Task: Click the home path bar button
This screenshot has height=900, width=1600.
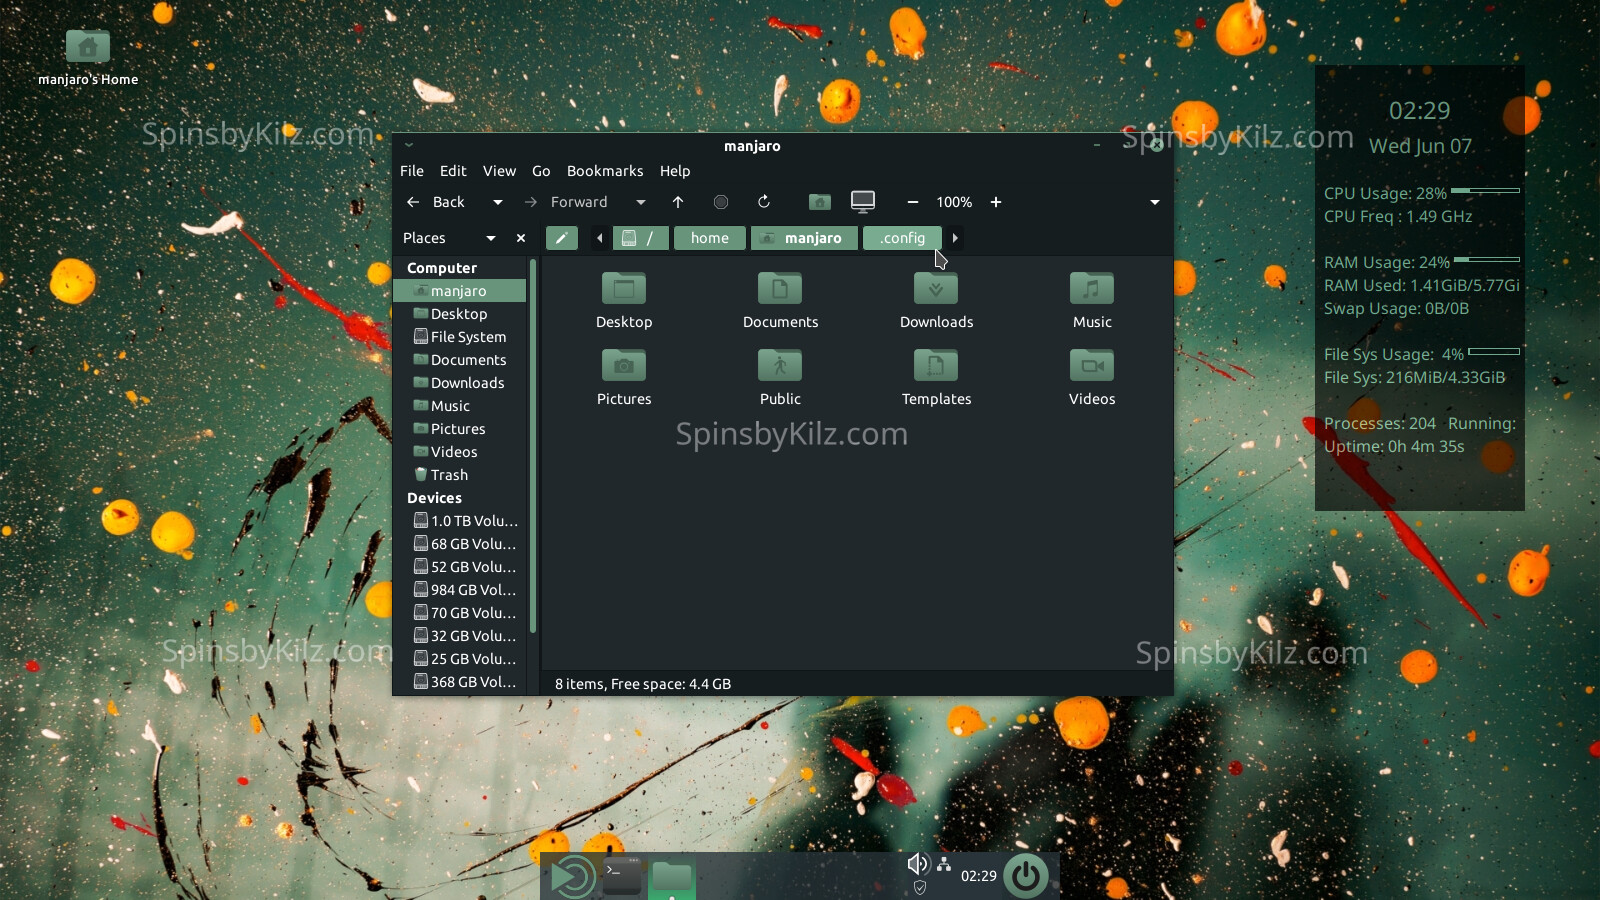Action: tap(709, 238)
